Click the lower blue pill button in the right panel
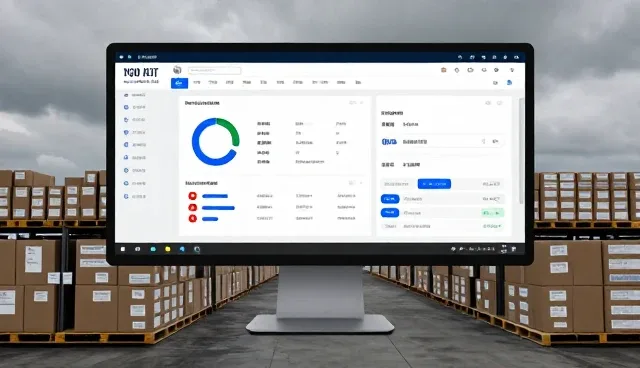Viewport: 640px width, 368px height. tap(390, 213)
